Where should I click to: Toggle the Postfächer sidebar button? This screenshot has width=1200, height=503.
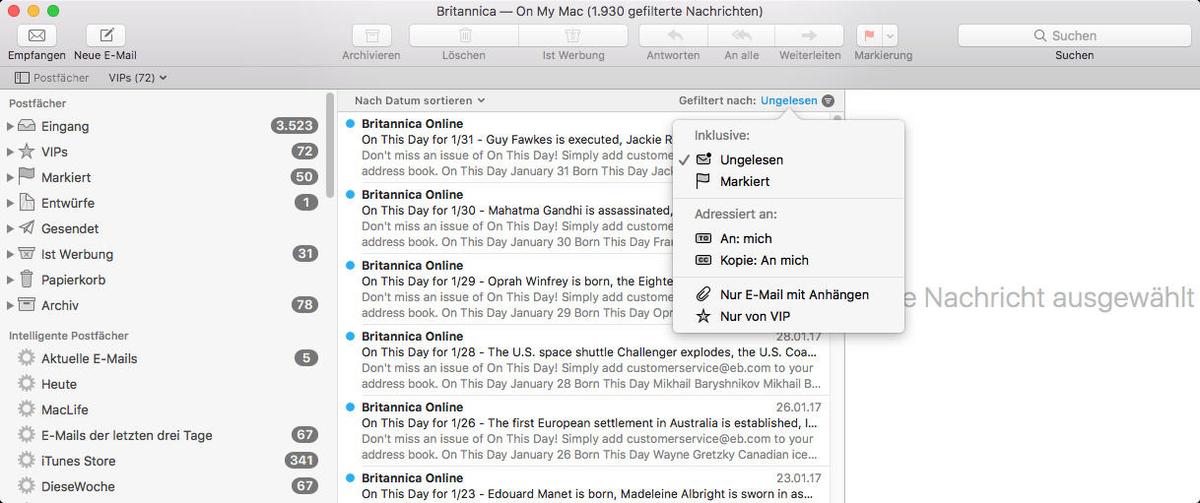(x=52, y=77)
